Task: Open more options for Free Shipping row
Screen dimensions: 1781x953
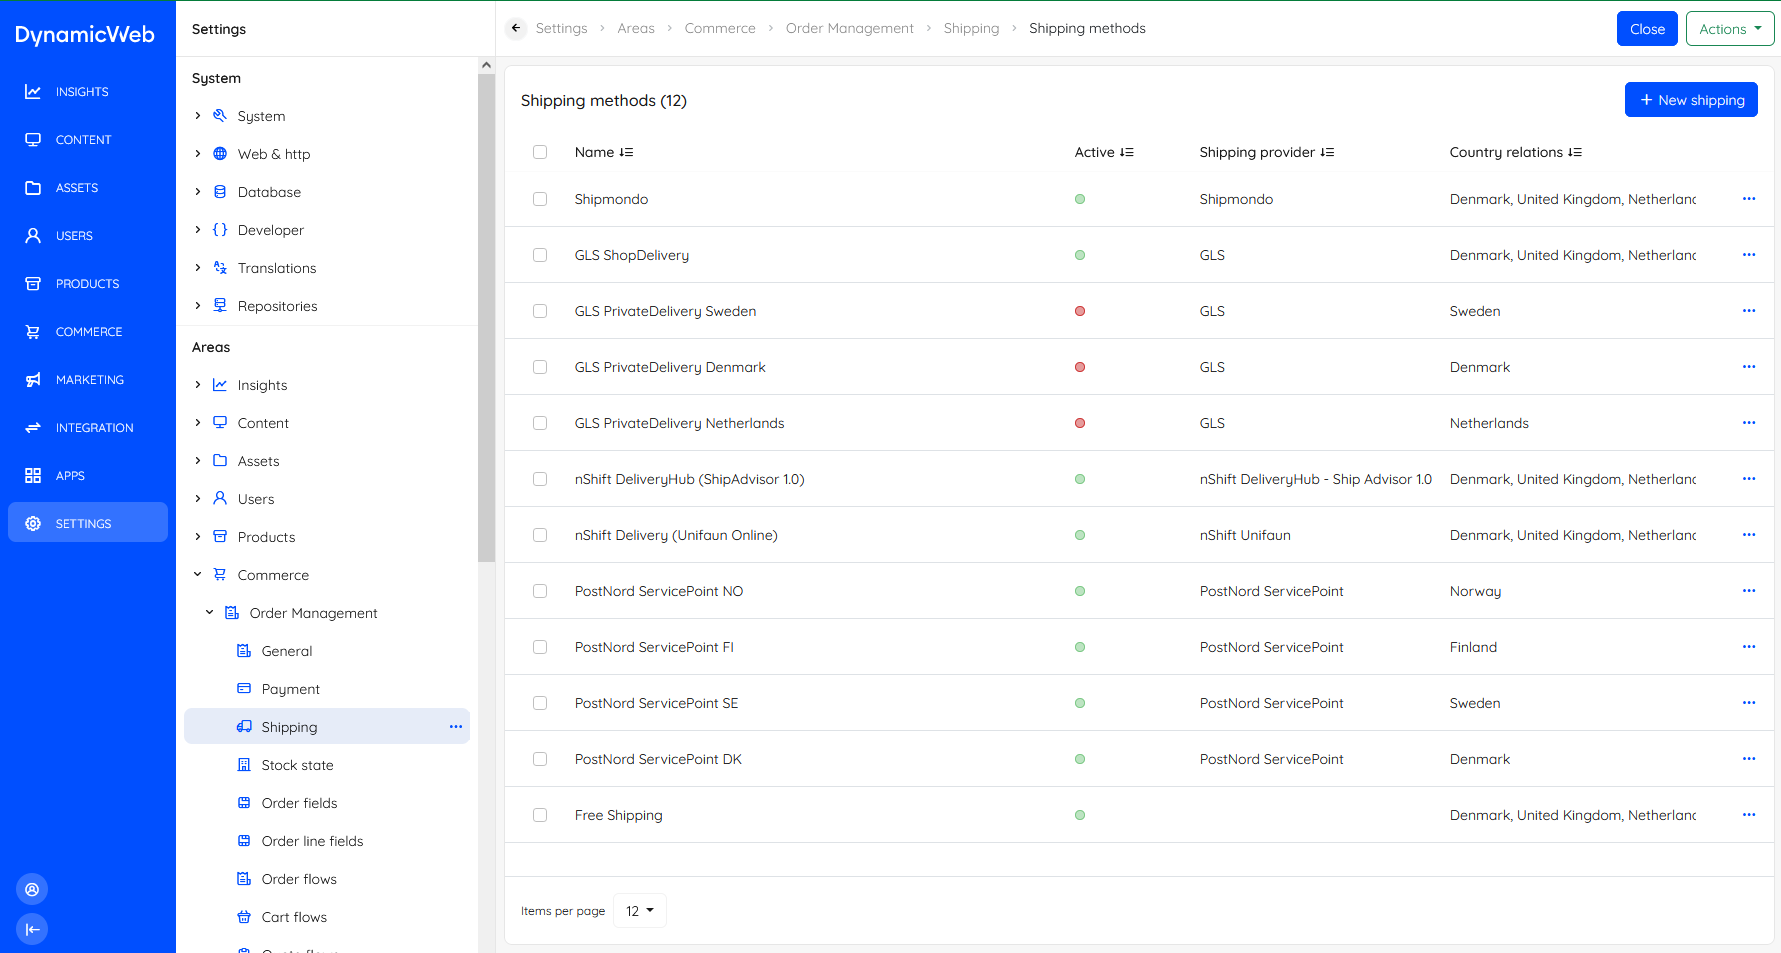Action: (x=1749, y=815)
